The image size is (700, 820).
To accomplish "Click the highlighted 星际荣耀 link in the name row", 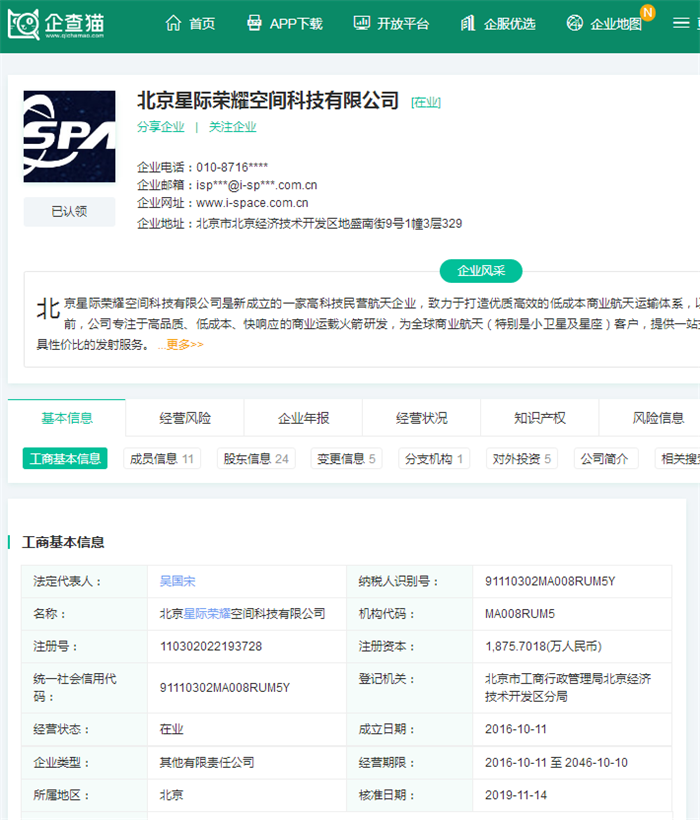I will (207, 613).
